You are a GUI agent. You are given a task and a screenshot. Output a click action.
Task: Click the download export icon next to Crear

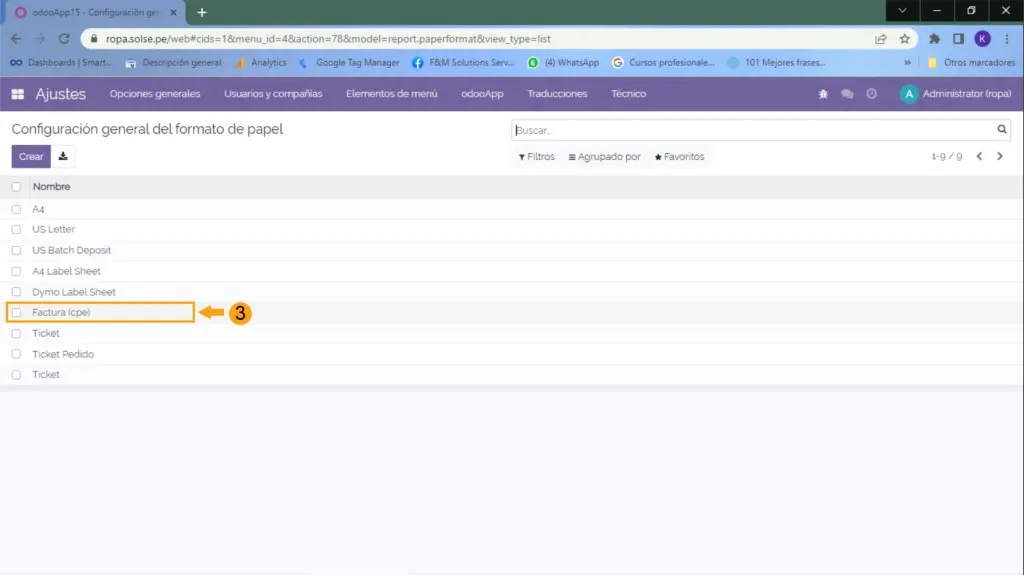(x=63, y=156)
